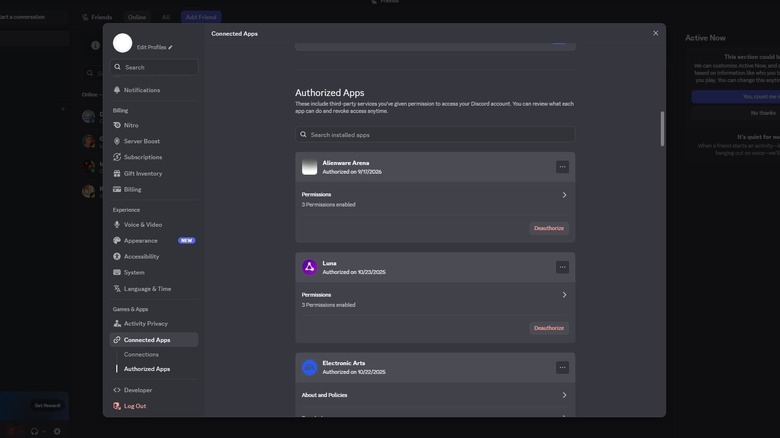Click the Server Boost gem icon
The width and height of the screenshot is (780, 438).
tap(117, 141)
